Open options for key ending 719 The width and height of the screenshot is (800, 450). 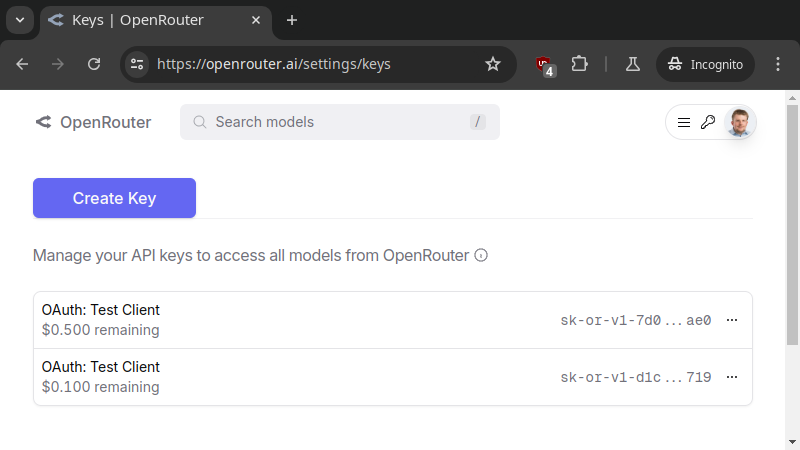point(731,377)
